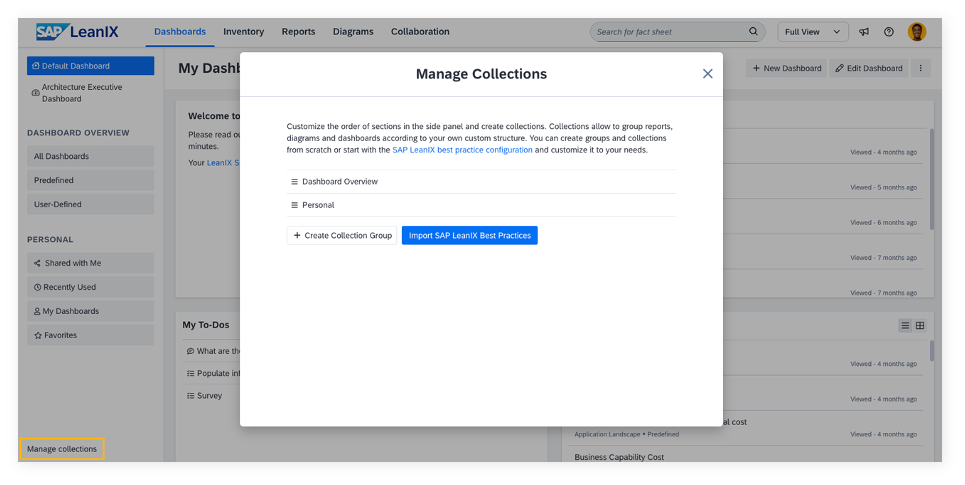Close the Manage Collections dialog
This screenshot has width=965, height=485.
click(708, 74)
